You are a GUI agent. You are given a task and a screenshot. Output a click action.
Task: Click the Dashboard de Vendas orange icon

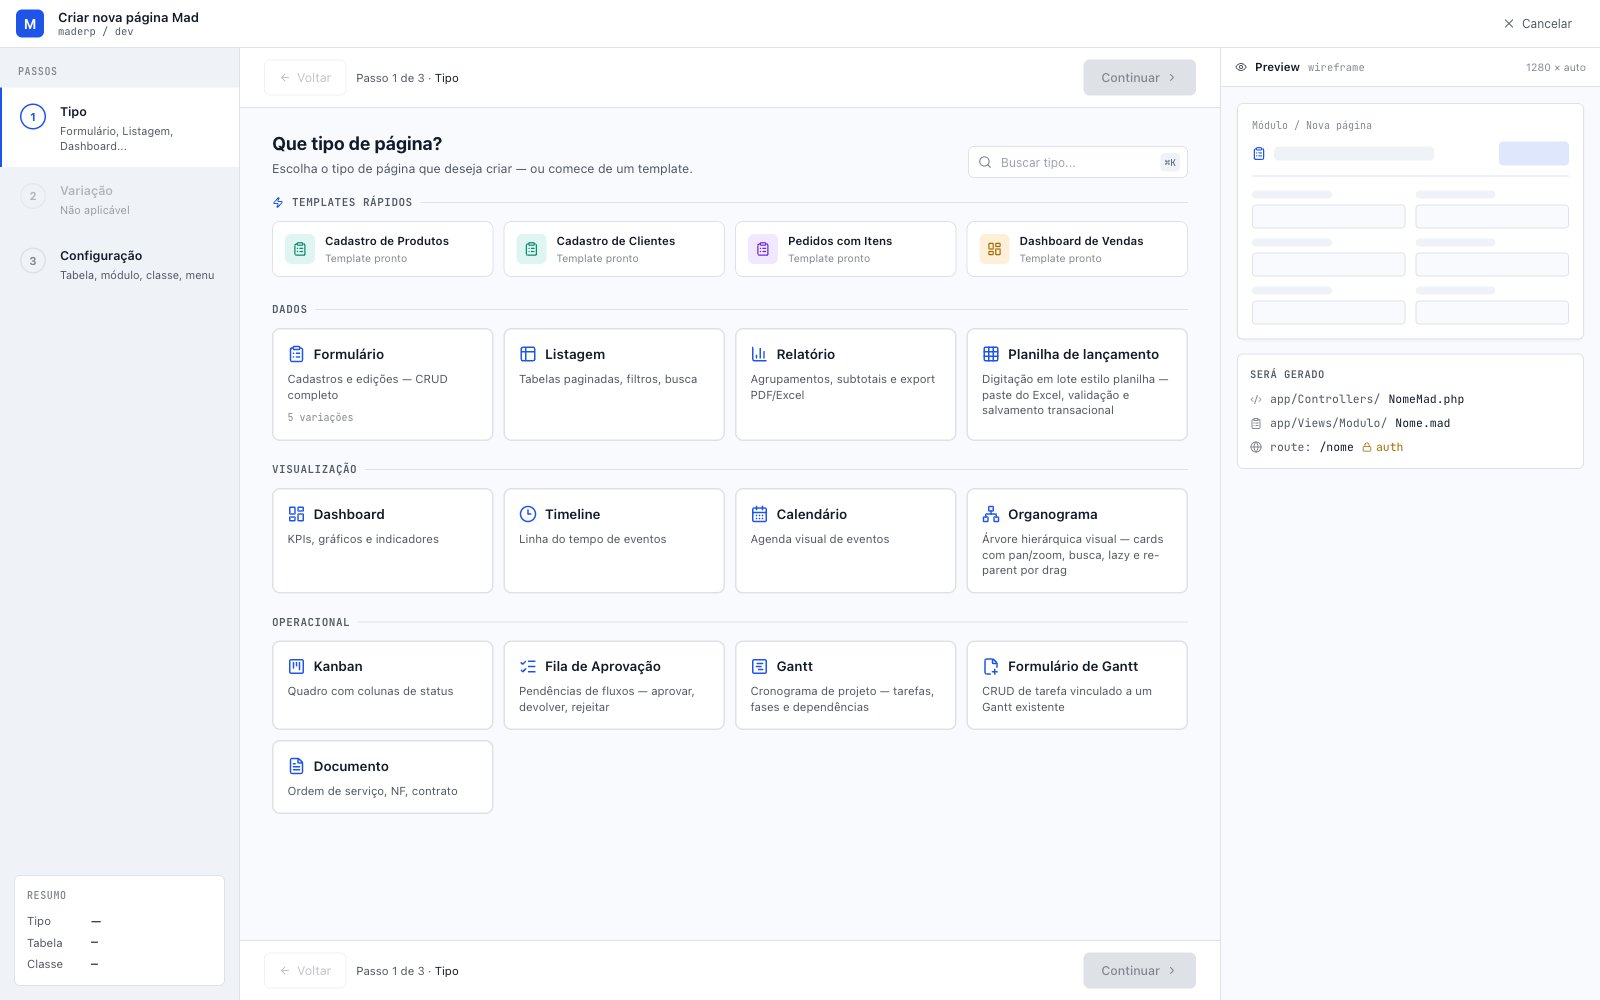click(x=994, y=249)
